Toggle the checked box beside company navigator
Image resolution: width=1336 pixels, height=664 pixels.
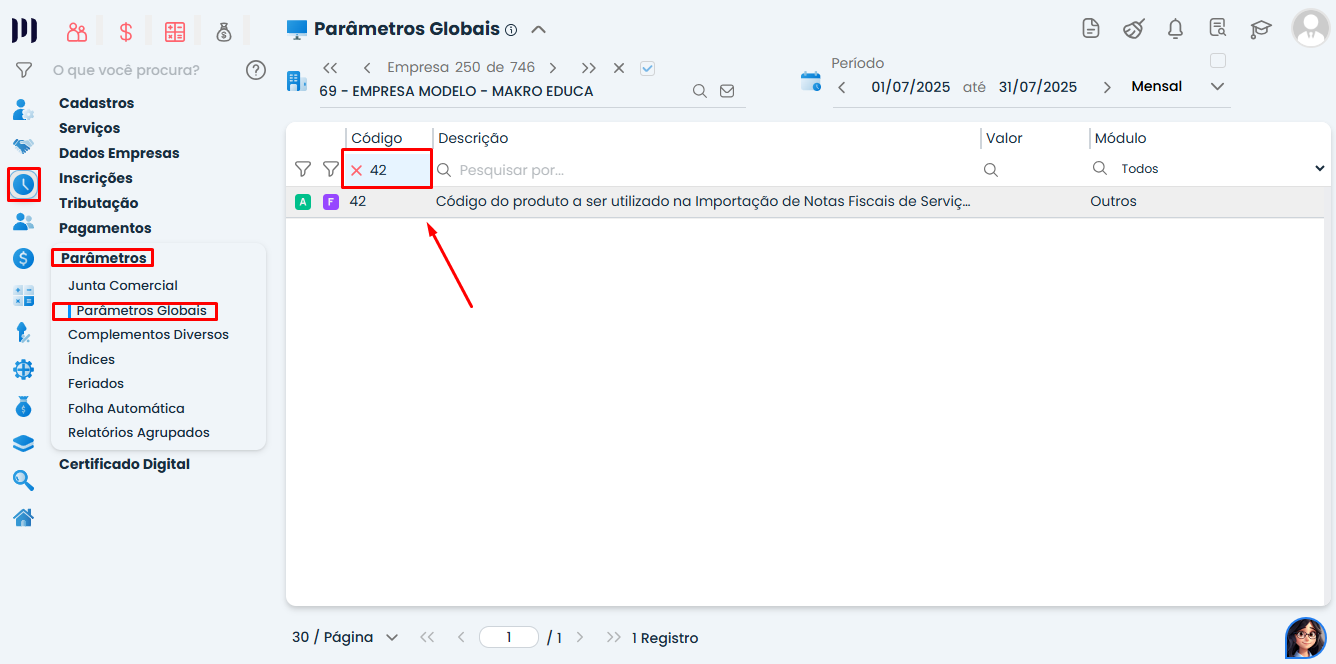tap(647, 68)
